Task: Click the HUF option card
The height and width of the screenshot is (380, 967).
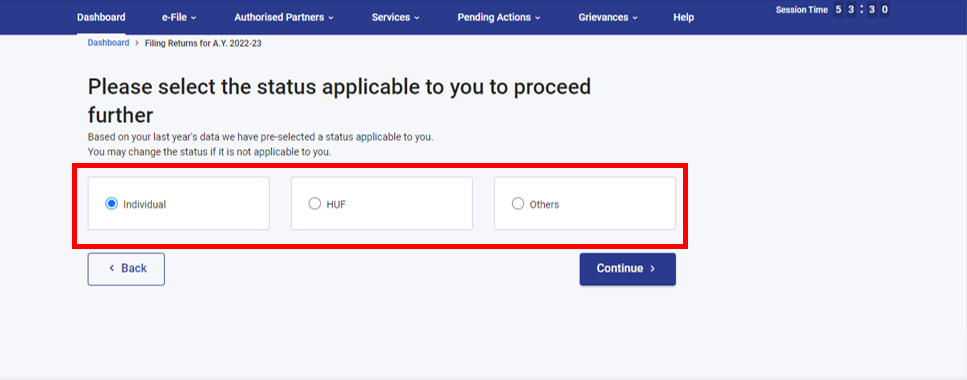Action: coord(382,204)
